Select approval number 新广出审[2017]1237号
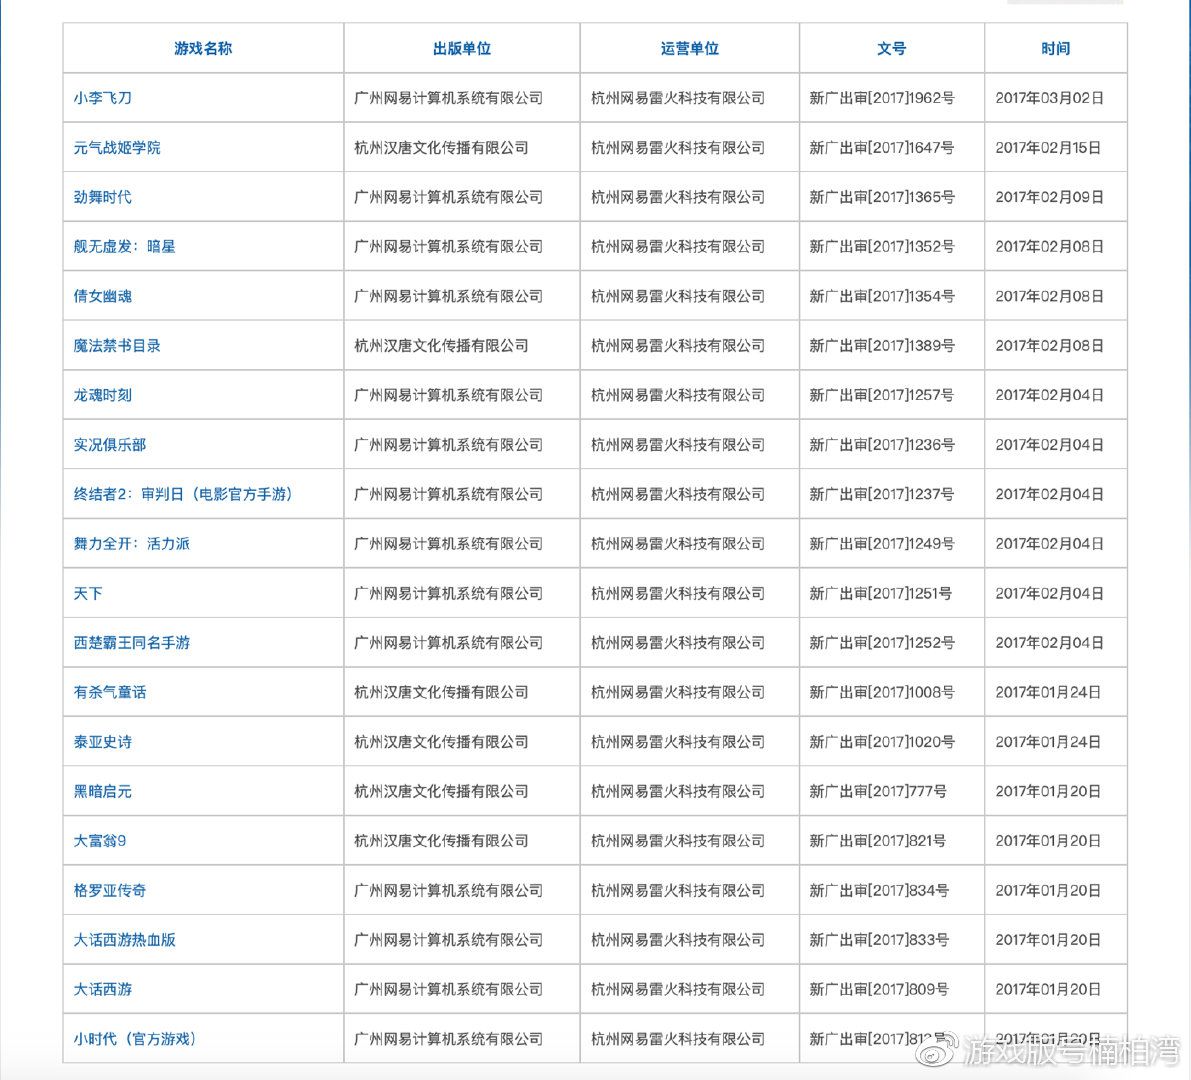Viewport: 1191px width, 1080px height. [x=882, y=494]
